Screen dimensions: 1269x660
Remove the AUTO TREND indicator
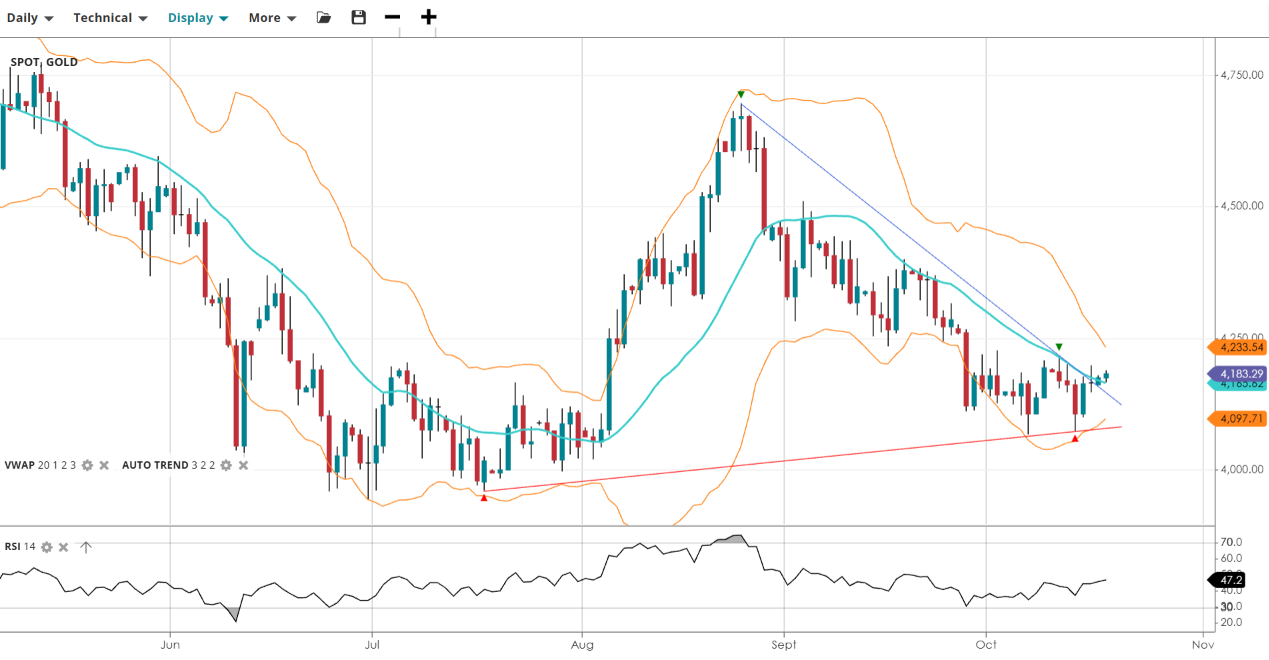243,465
